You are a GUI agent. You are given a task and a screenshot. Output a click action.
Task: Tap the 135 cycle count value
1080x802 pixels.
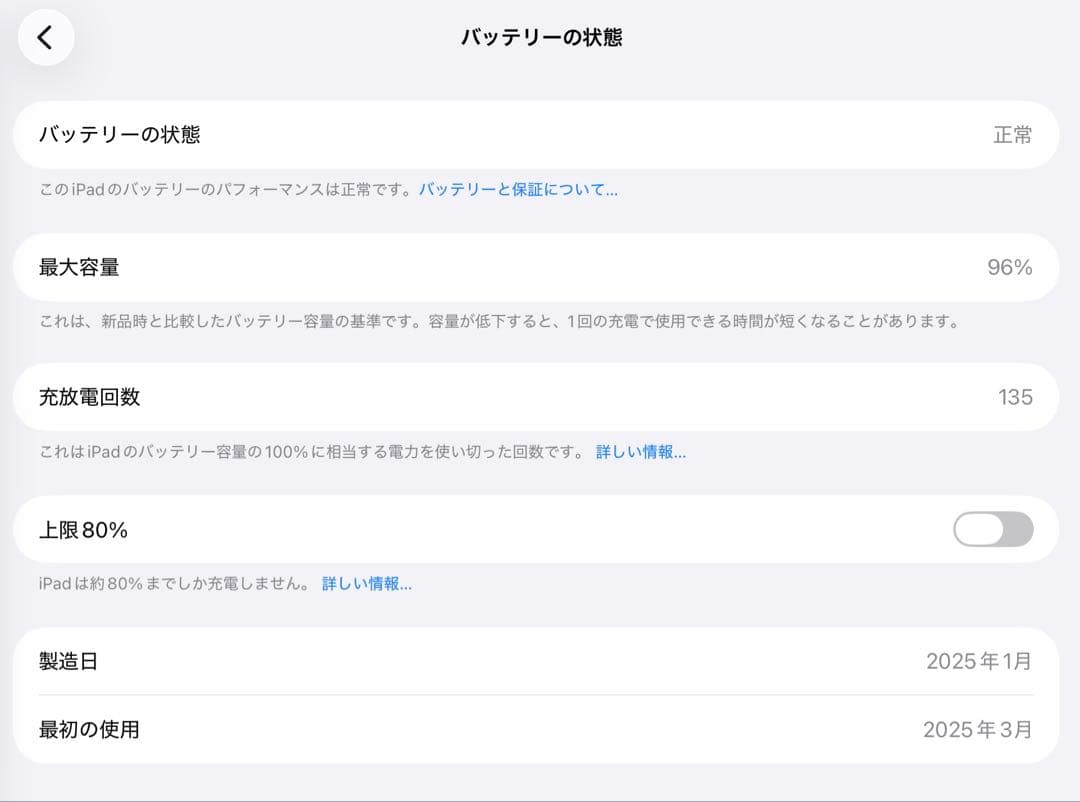[x=1016, y=397]
